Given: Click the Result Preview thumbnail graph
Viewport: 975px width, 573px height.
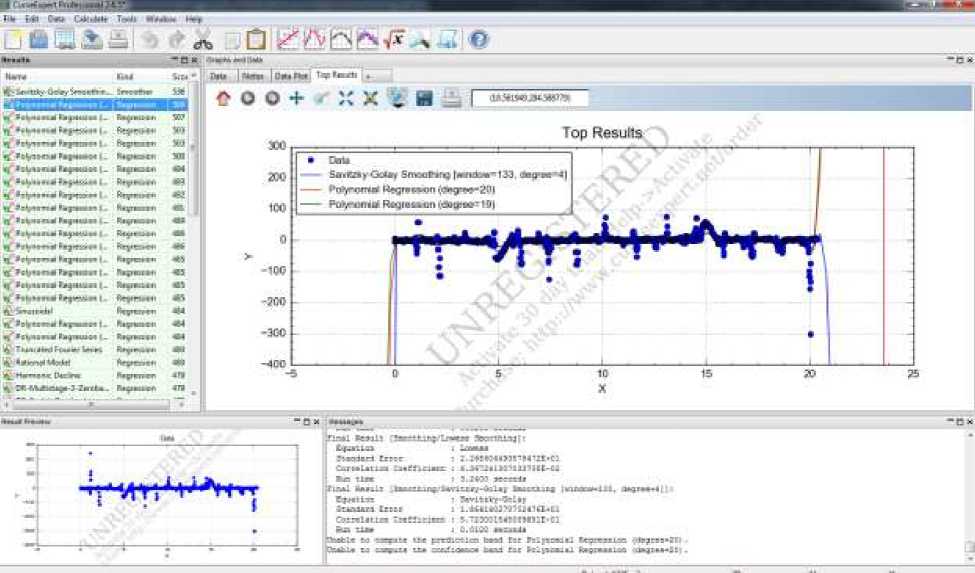Looking at the screenshot, I should [165, 493].
